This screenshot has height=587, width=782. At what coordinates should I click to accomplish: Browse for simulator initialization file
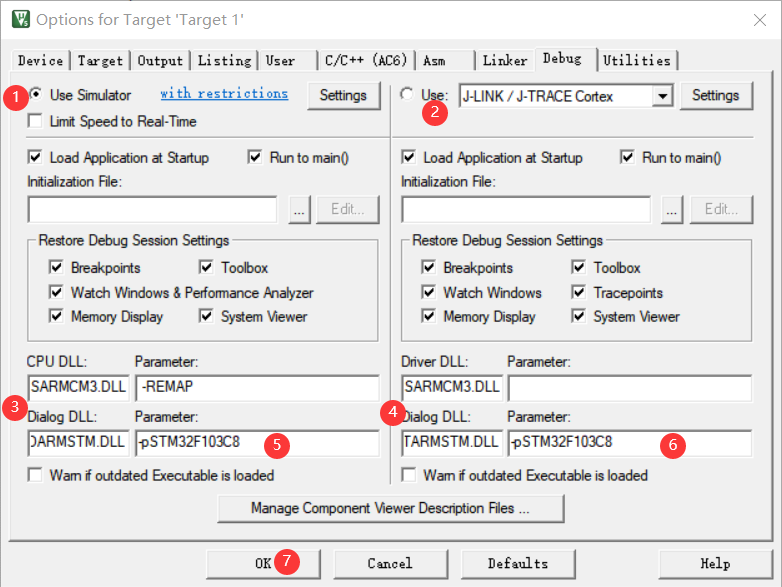point(299,209)
